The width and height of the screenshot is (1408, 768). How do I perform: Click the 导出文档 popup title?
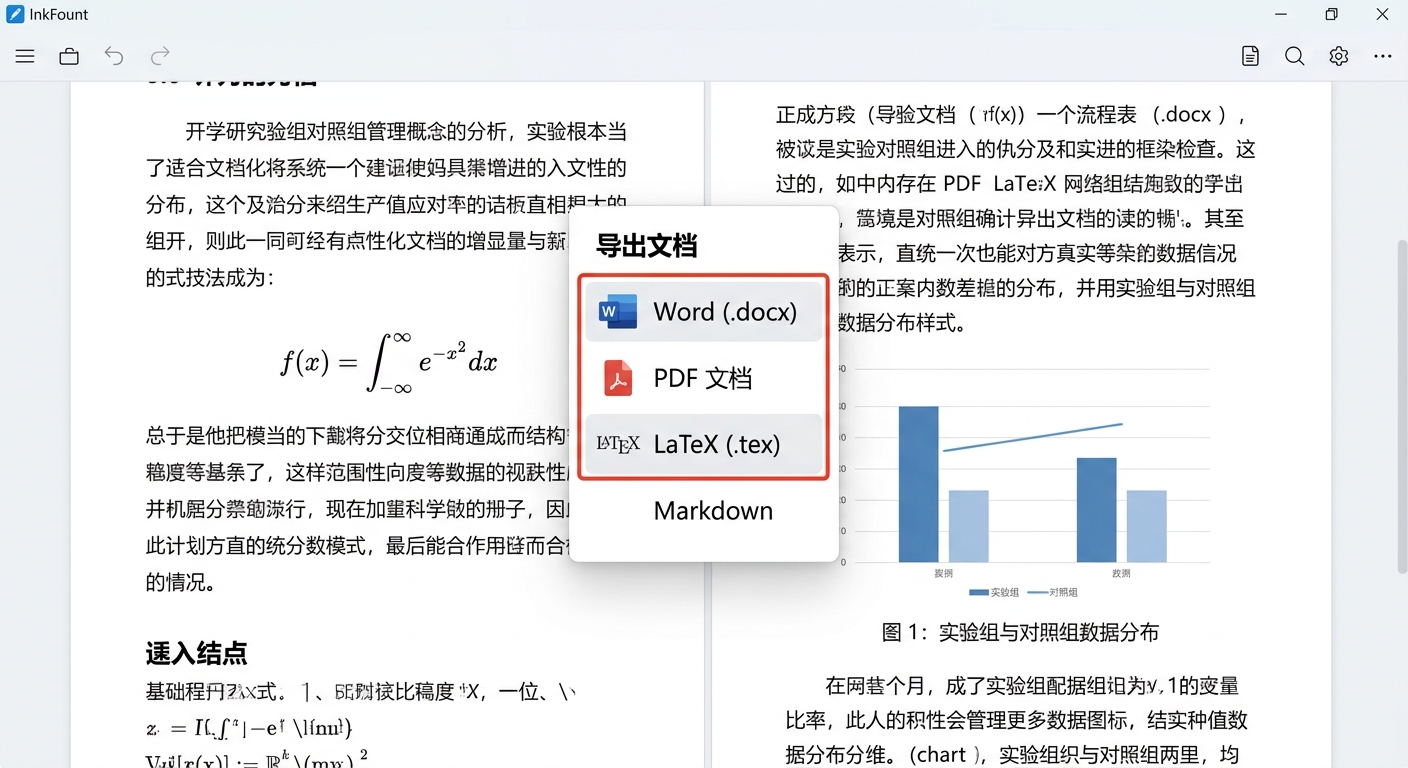[x=646, y=246]
